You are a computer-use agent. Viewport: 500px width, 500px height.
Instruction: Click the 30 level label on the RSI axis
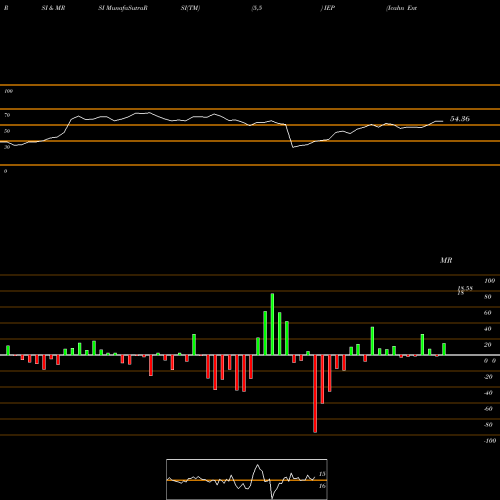7,147
